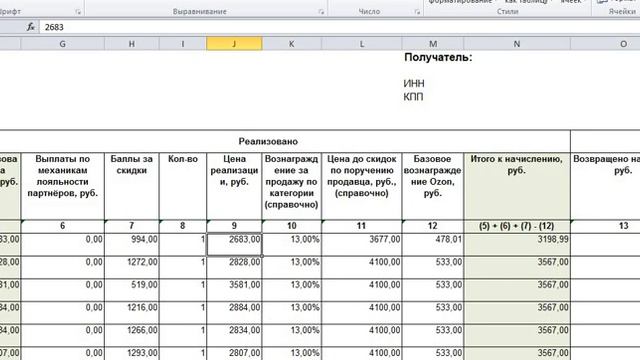Click the 'ИНН' cell
Image resolution: width=640 pixels, height=360 pixels.
(414, 83)
